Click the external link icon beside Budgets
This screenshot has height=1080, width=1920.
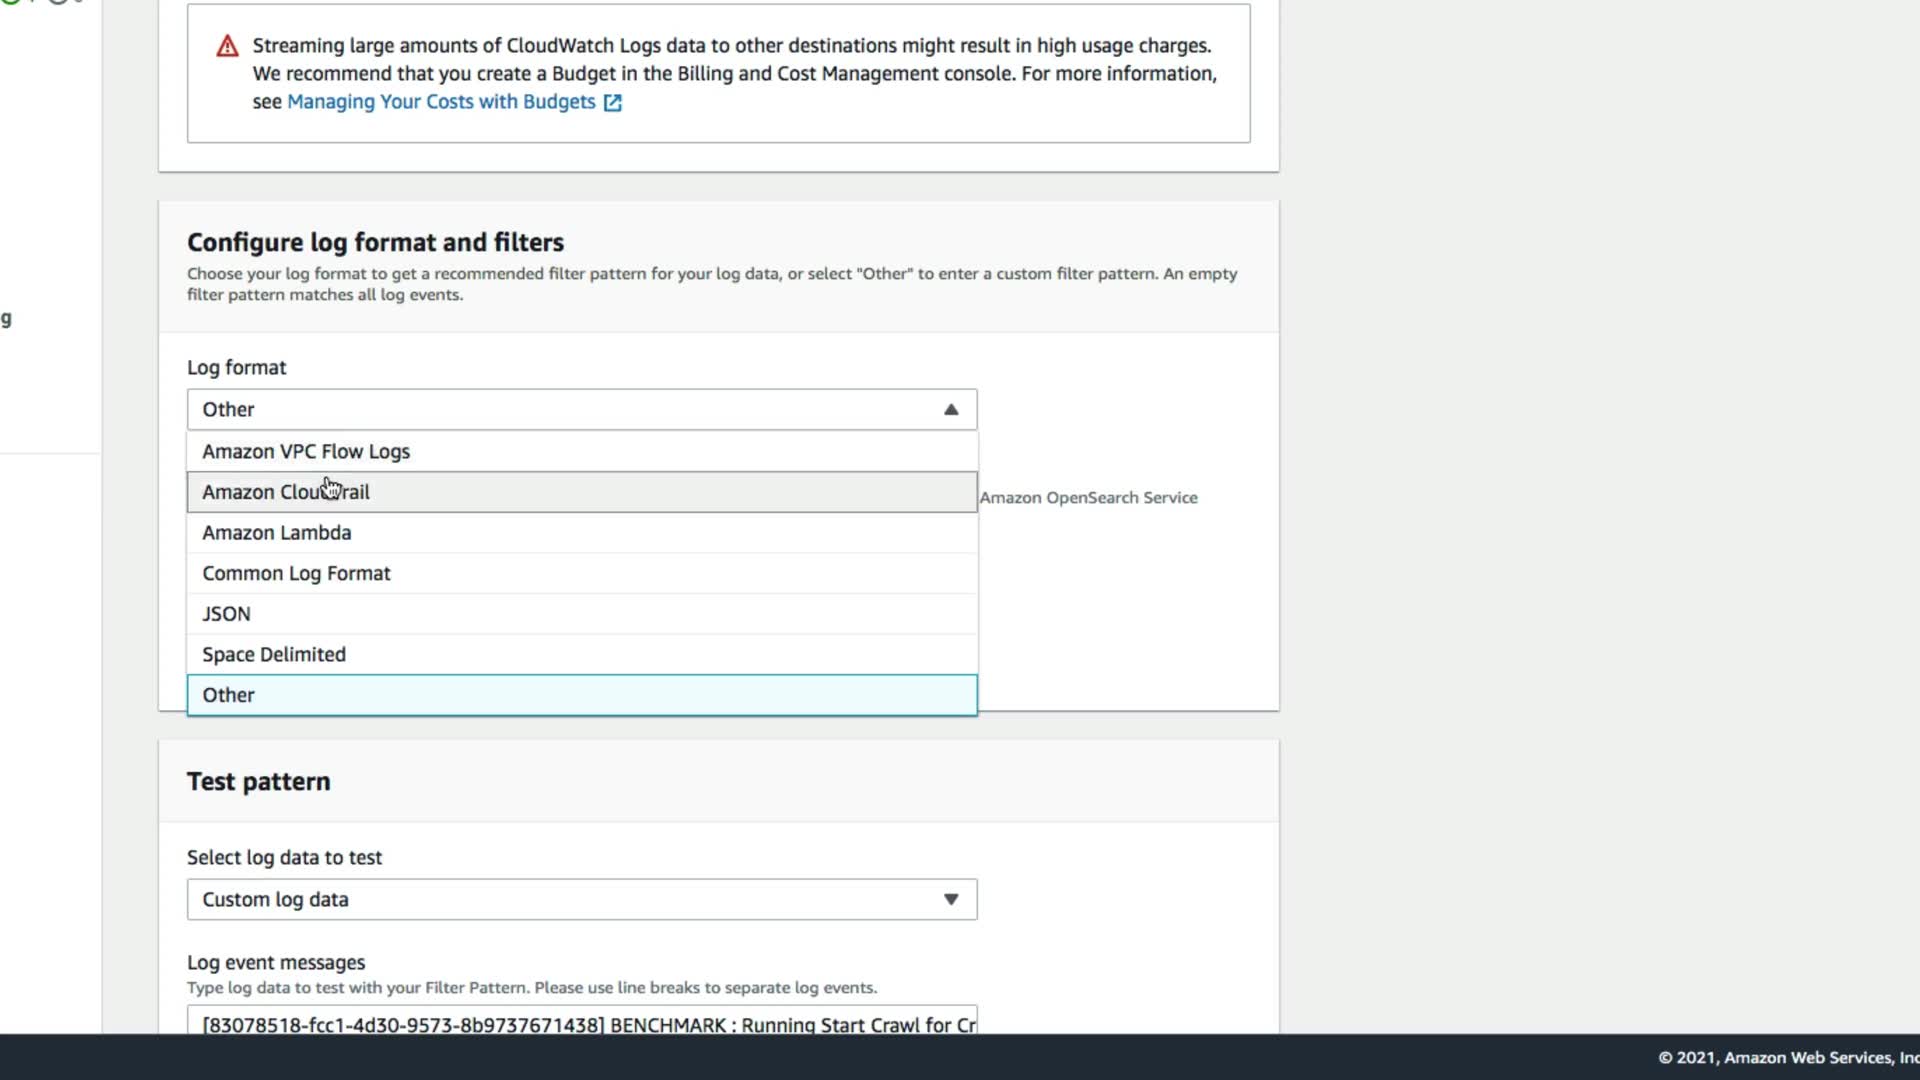tap(612, 103)
